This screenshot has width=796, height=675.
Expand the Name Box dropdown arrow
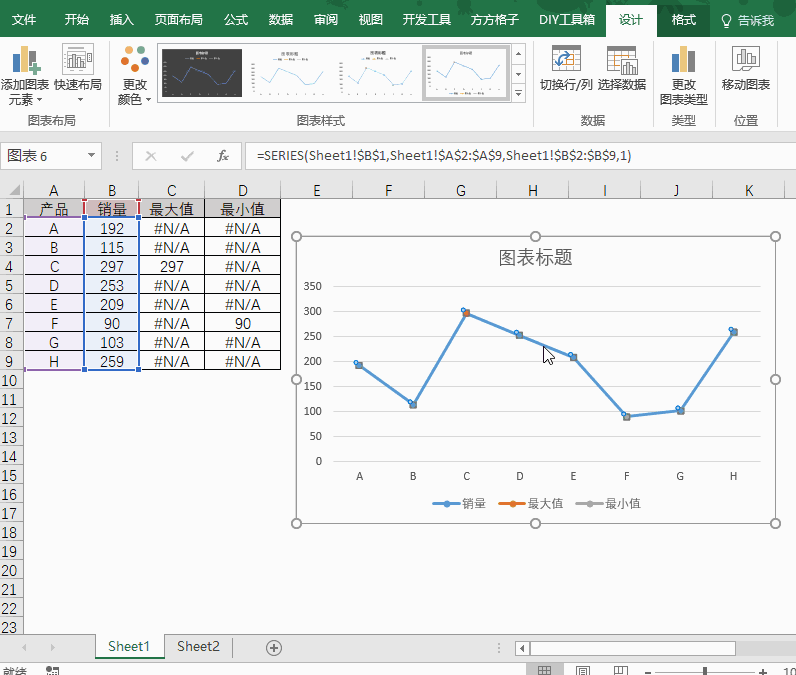(91, 155)
